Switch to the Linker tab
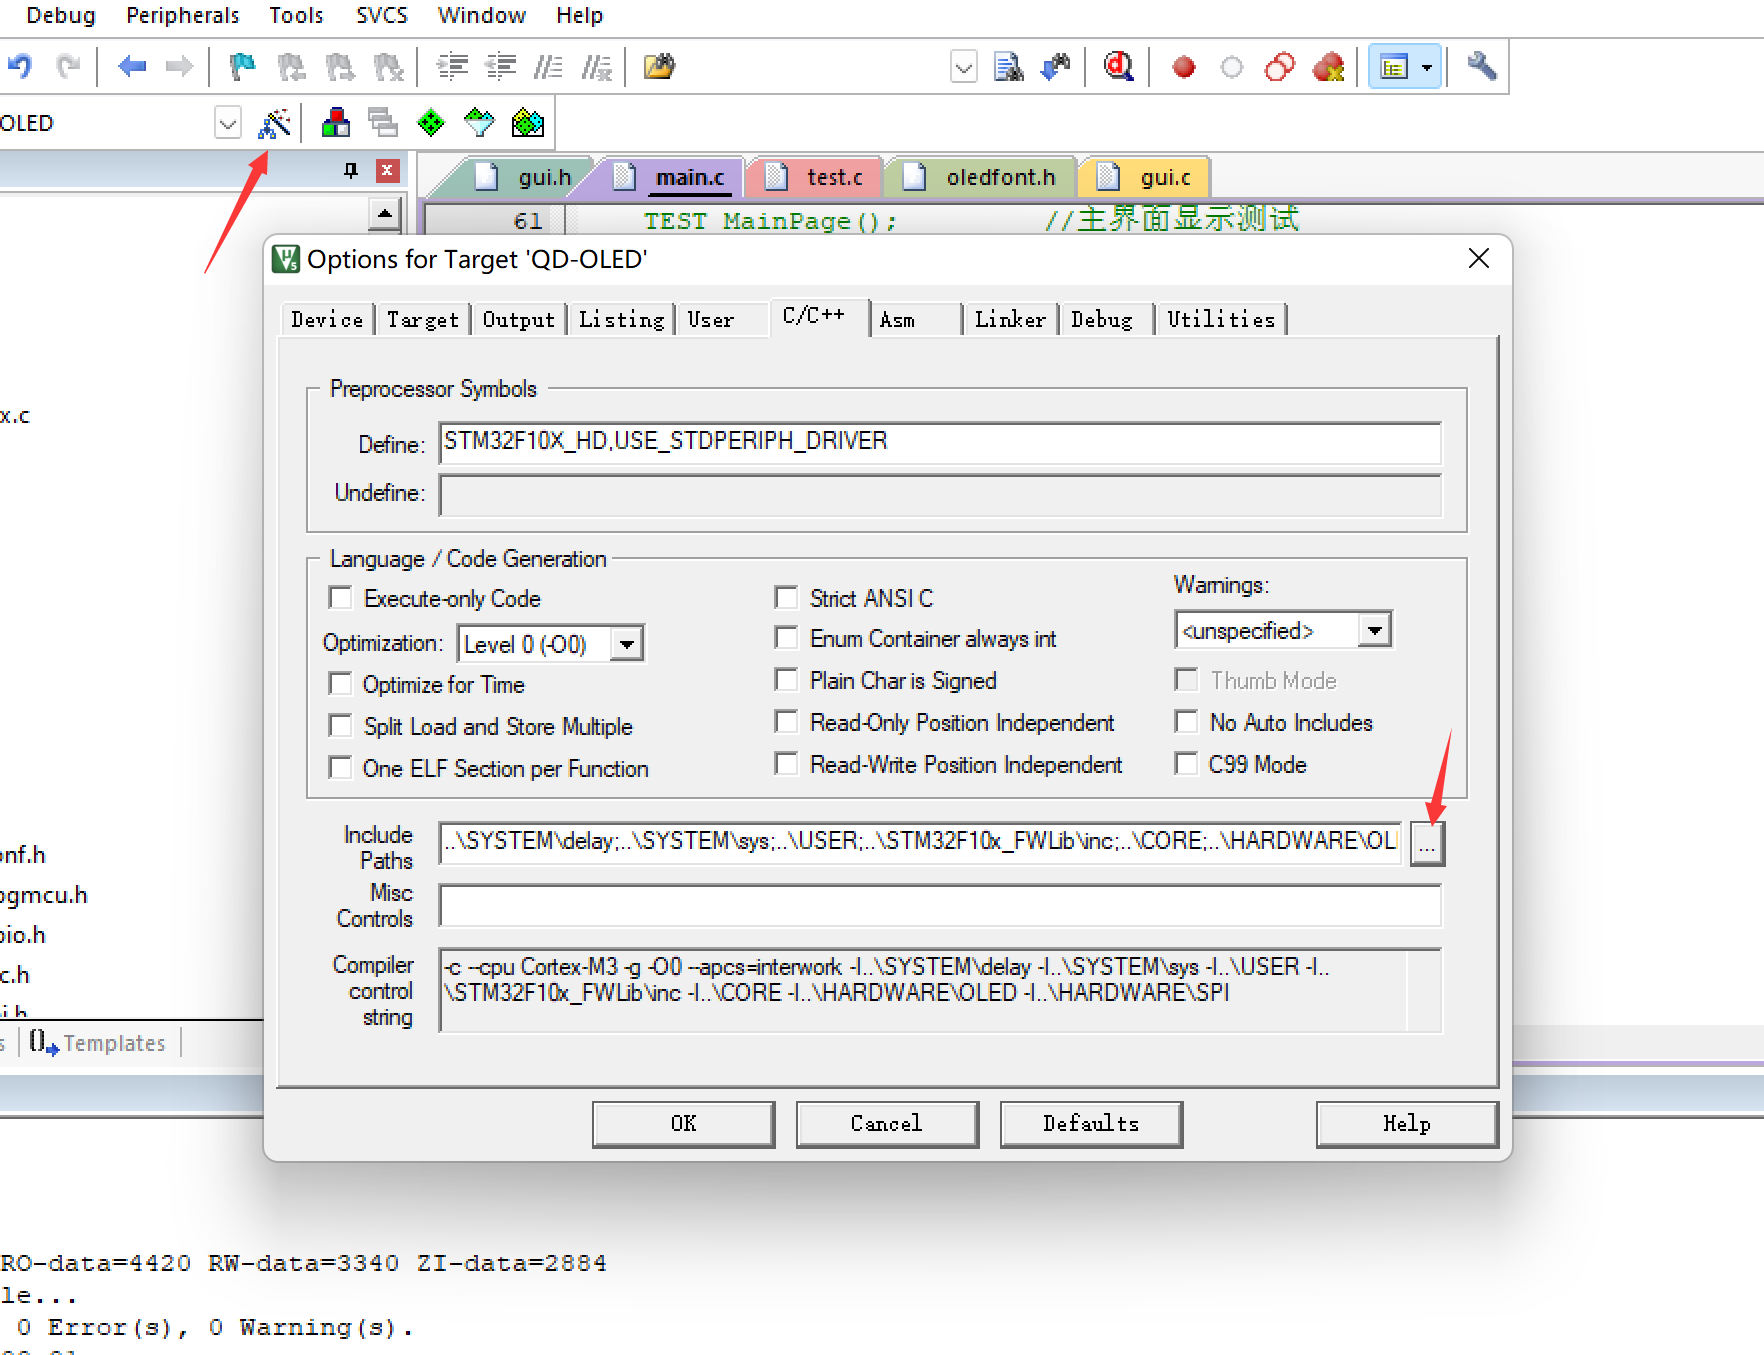The image size is (1764, 1355). click(1009, 318)
